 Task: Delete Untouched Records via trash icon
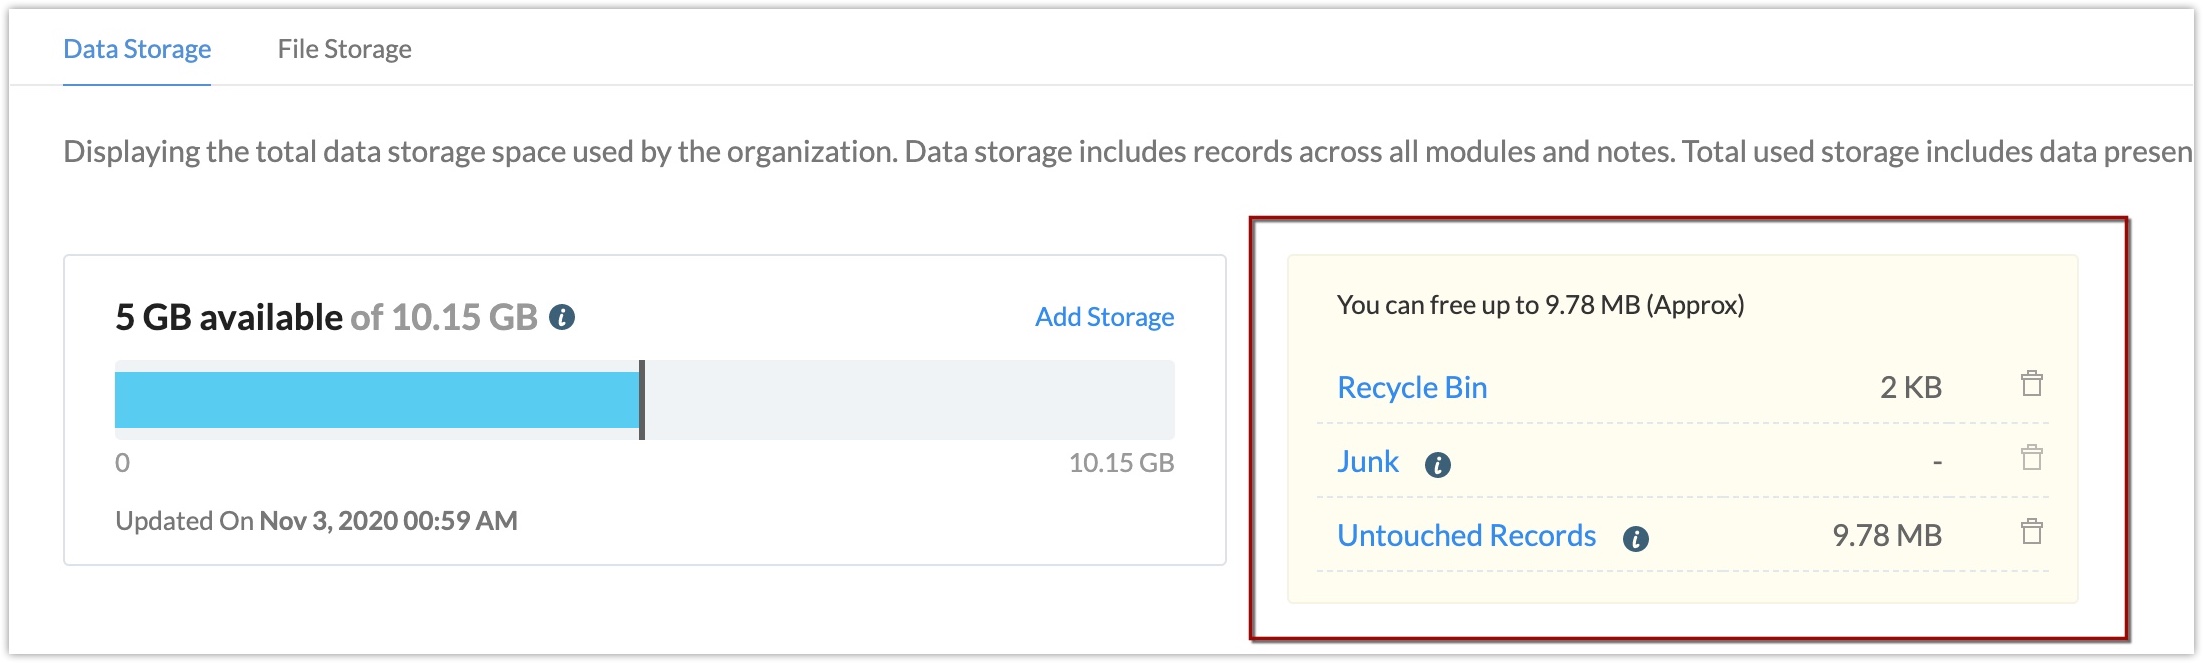pyautogui.click(x=2032, y=533)
